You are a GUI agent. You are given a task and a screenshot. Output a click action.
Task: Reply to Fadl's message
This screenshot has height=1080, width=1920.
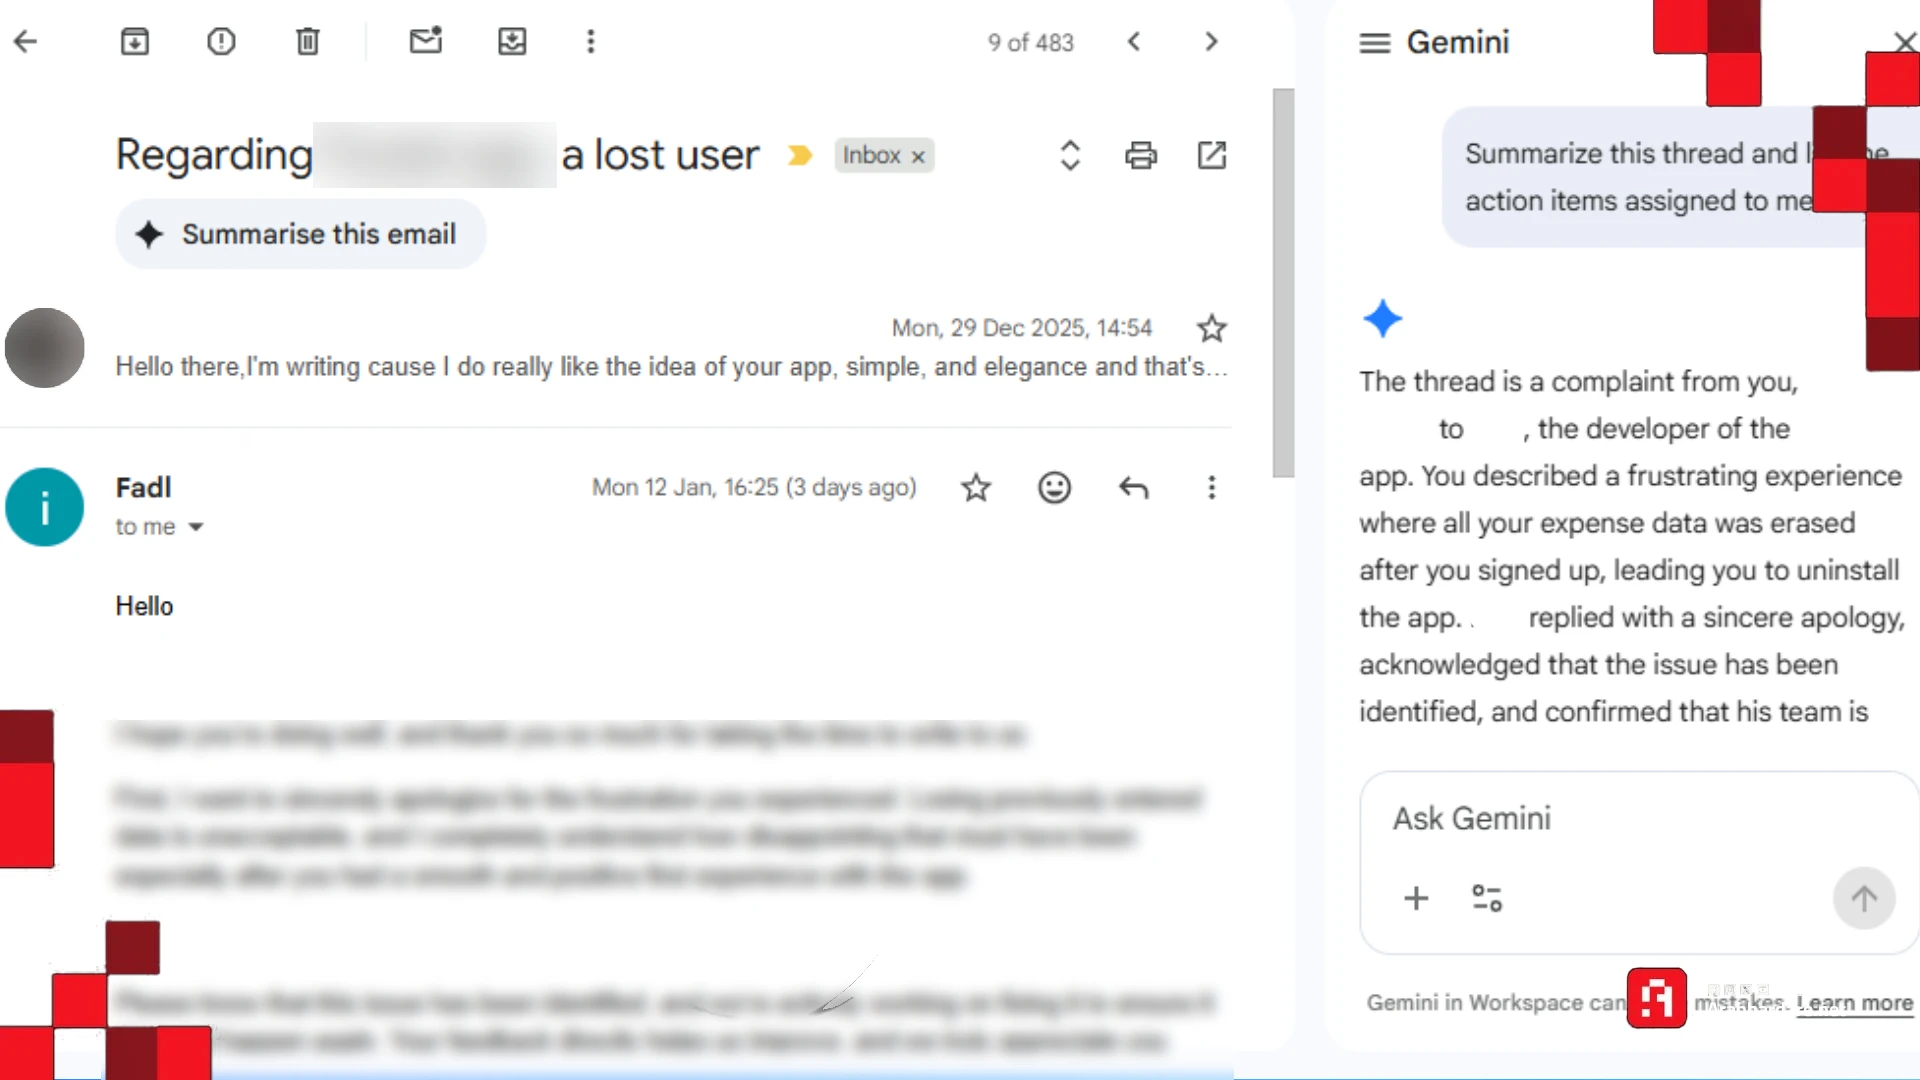pos(1133,487)
